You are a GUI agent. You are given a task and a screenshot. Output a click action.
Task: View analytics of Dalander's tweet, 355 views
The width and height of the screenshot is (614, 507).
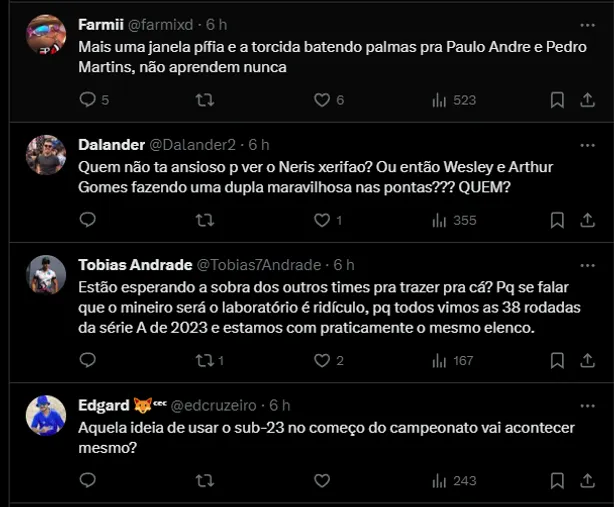pos(454,220)
